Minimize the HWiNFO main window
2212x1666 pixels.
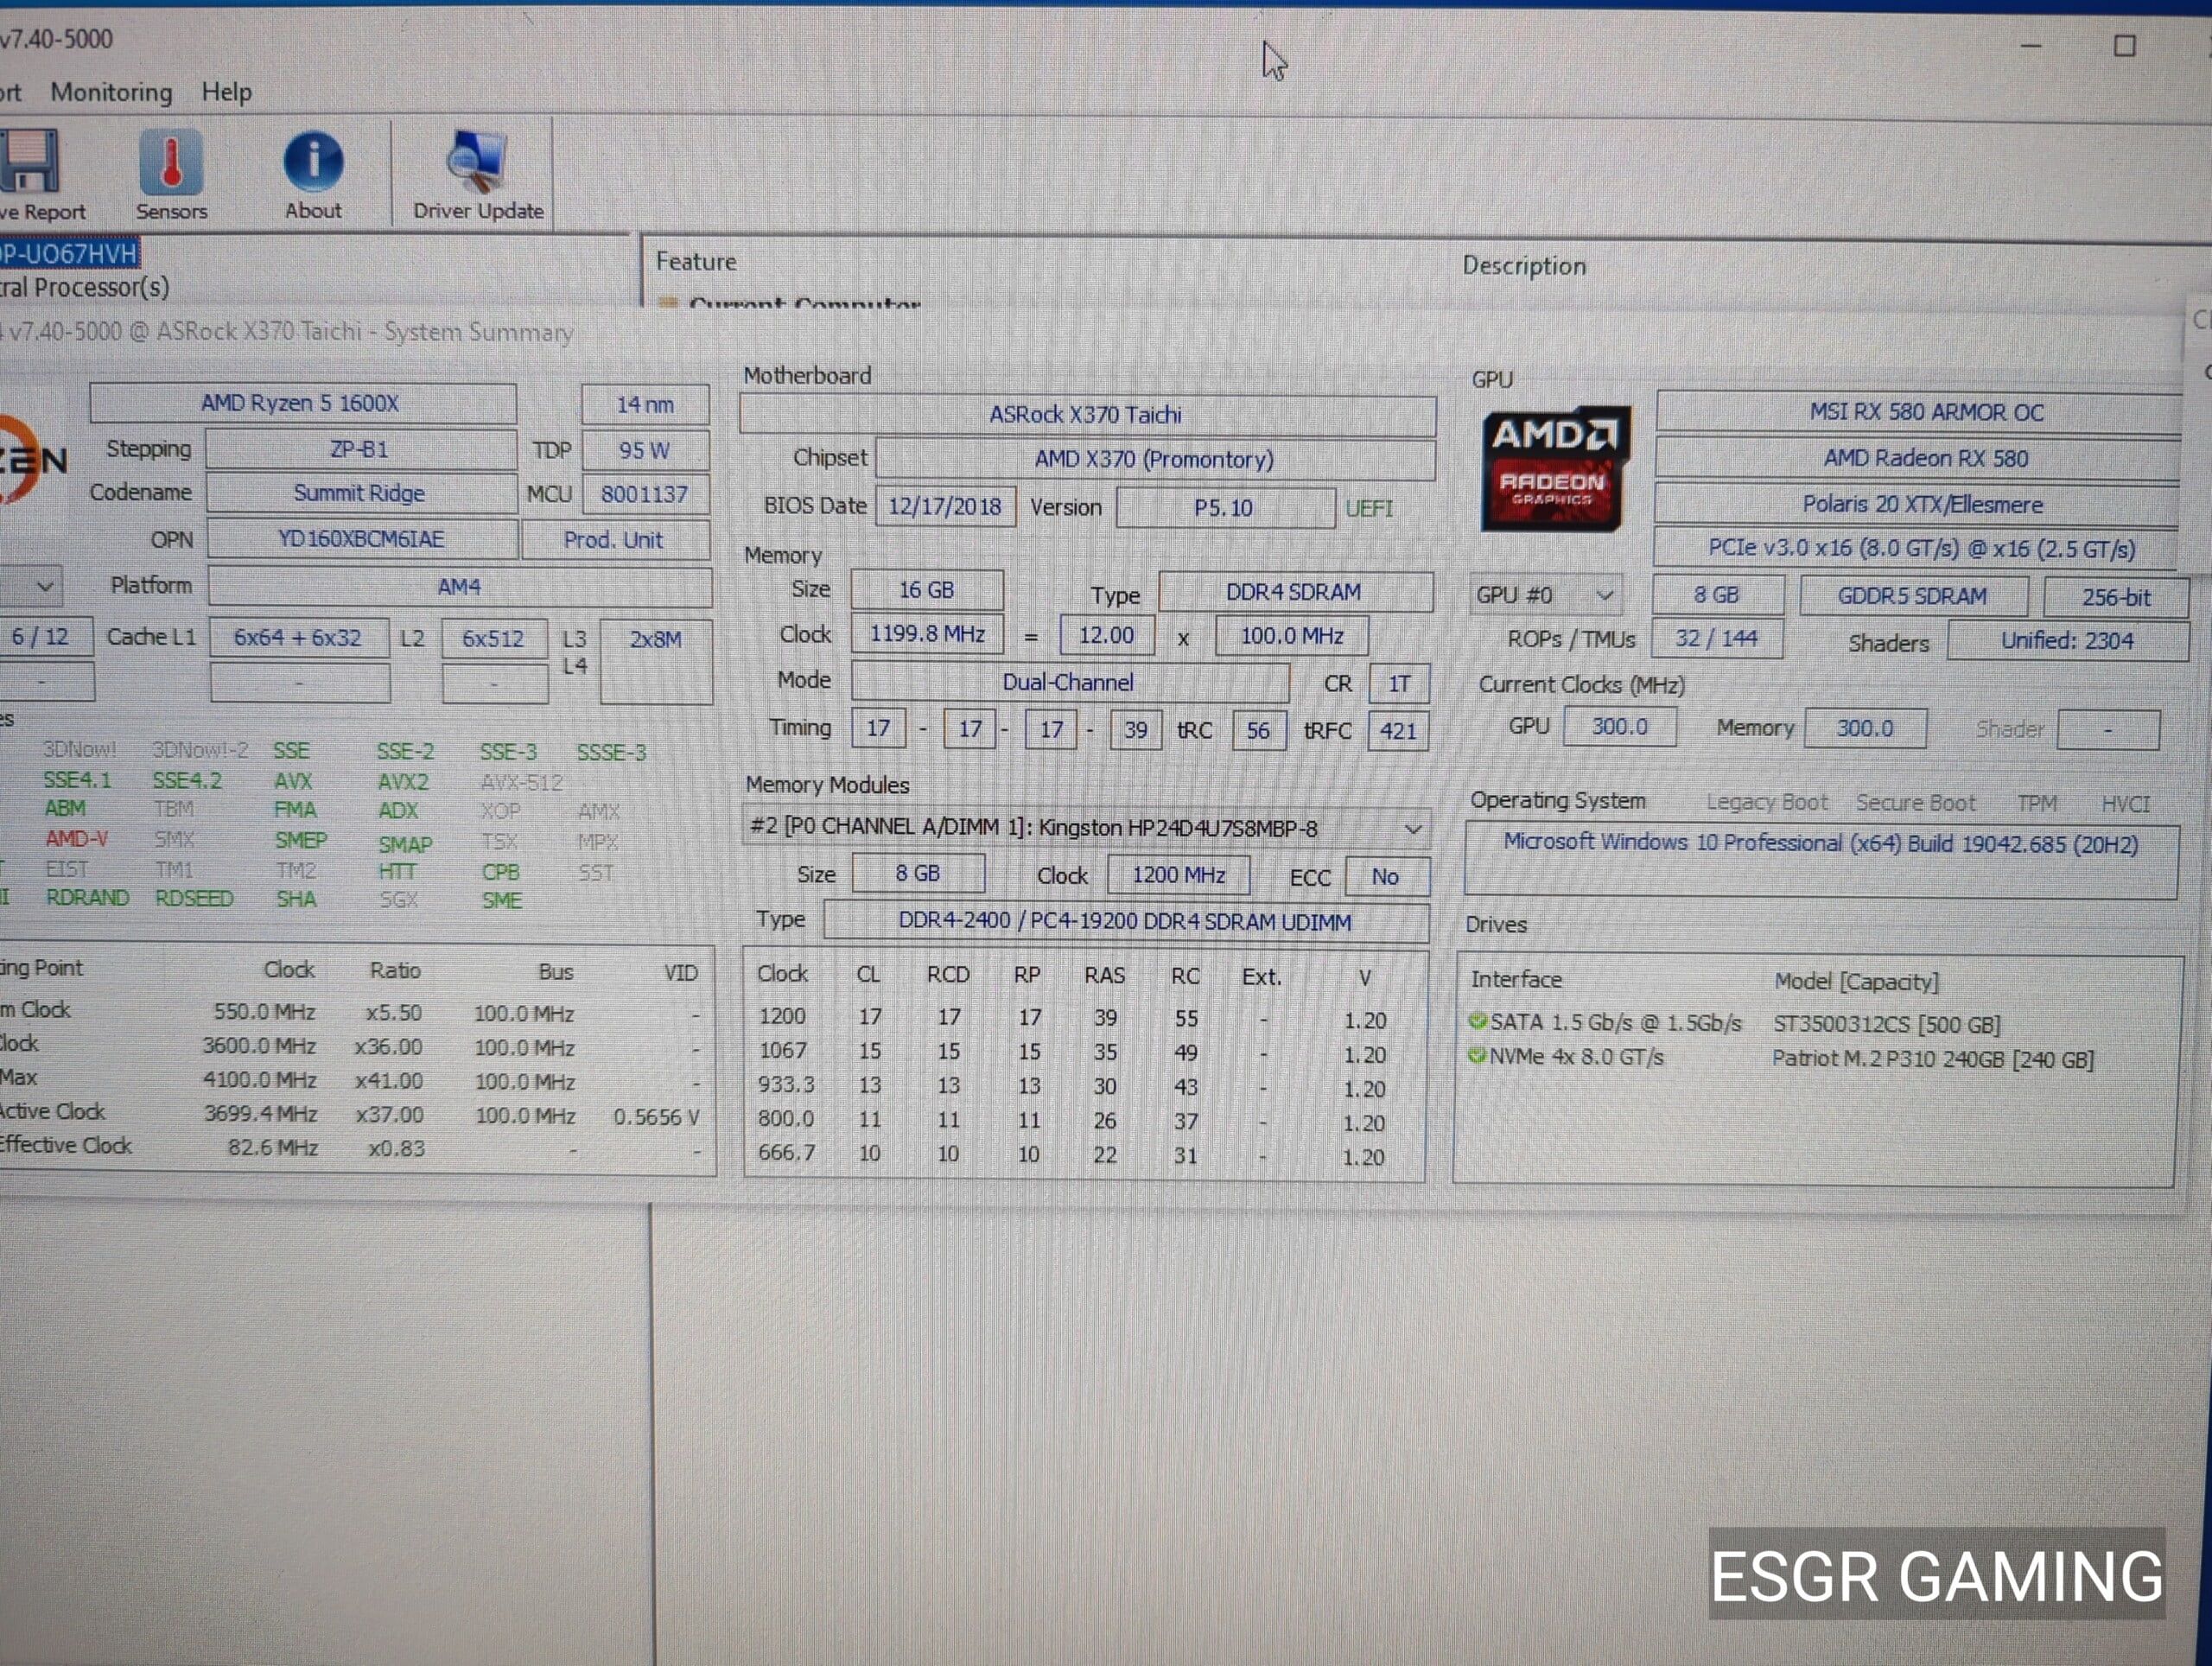coord(2030,46)
